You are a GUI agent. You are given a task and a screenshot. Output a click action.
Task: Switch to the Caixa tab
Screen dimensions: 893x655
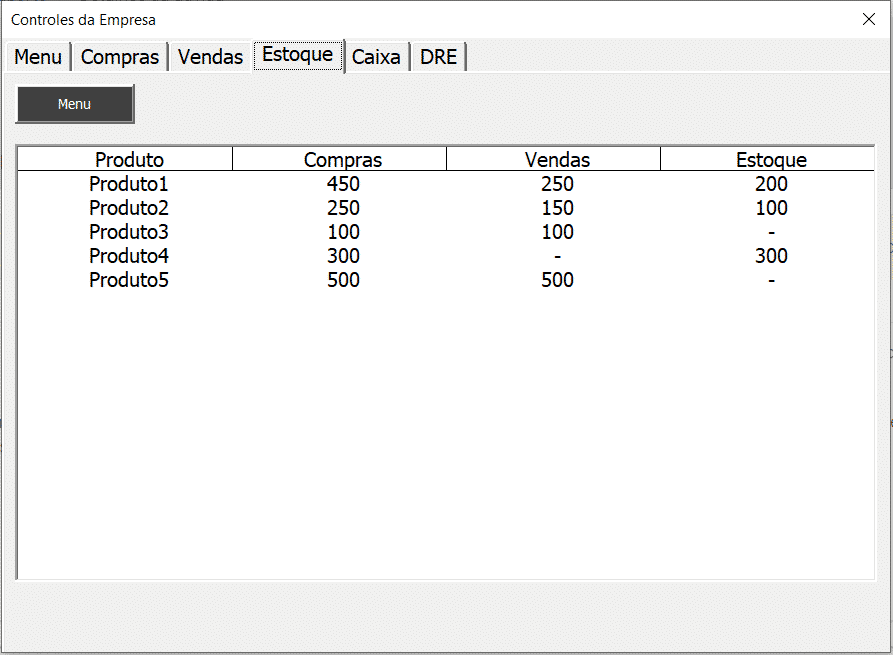[377, 57]
